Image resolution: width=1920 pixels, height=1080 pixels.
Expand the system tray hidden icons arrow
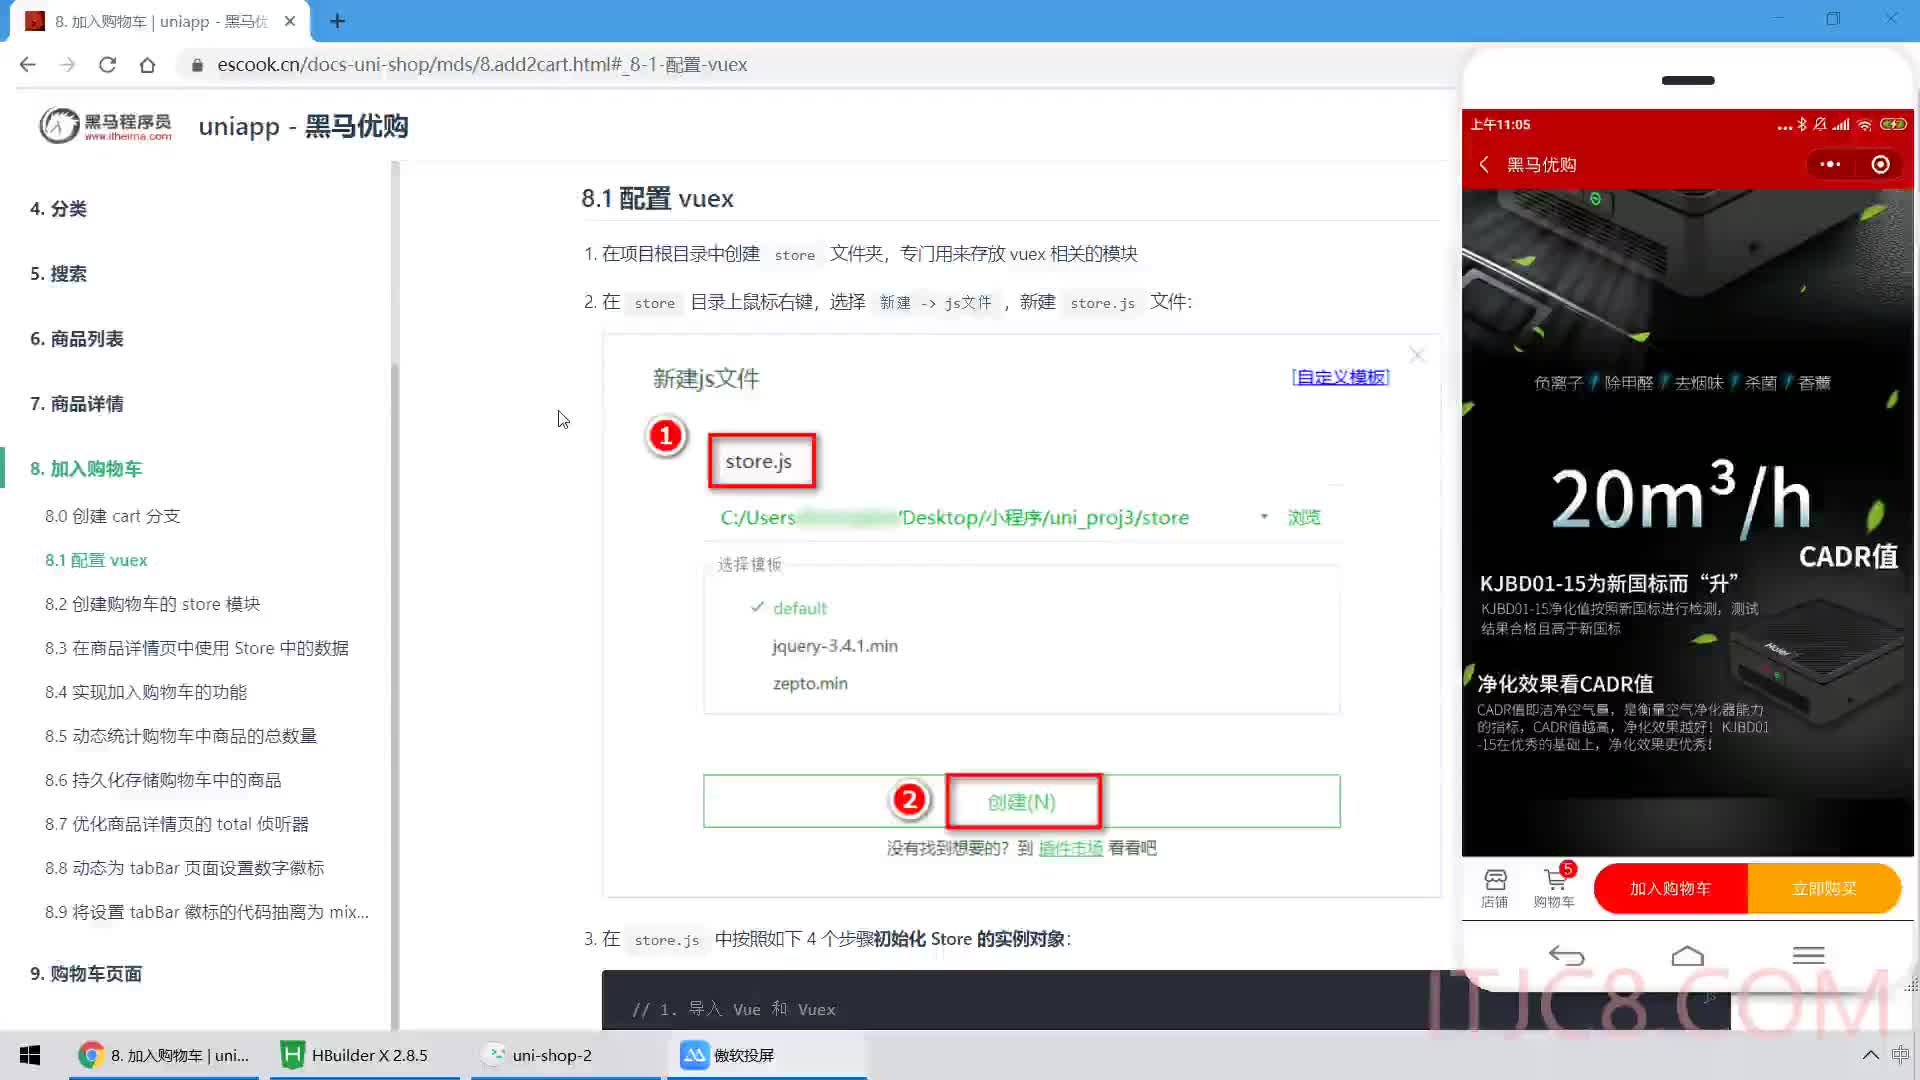coord(1870,1055)
